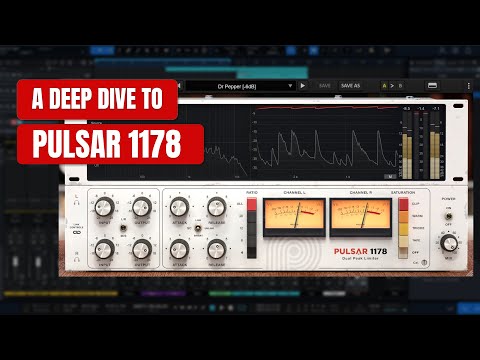Select the 4 ratio button
Image resolution: width=480 pixels, height=360 pixels.
pyautogui.click(x=252, y=252)
